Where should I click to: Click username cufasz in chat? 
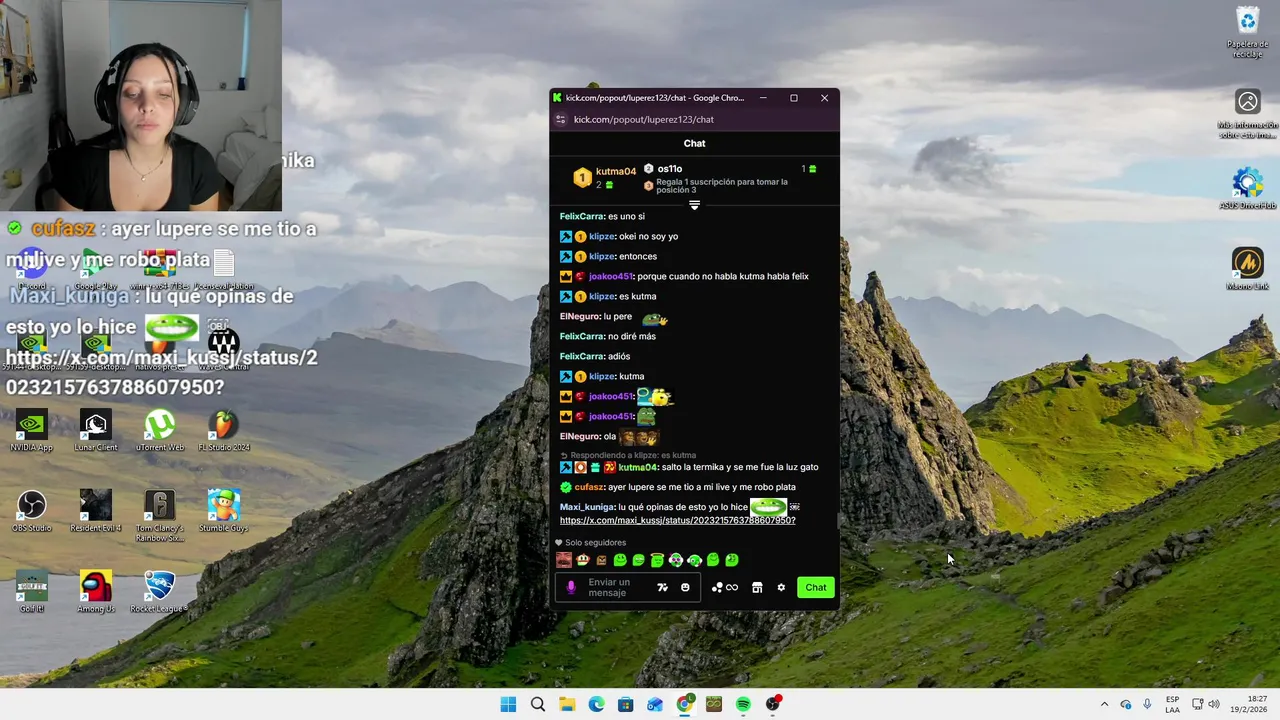click(x=589, y=487)
